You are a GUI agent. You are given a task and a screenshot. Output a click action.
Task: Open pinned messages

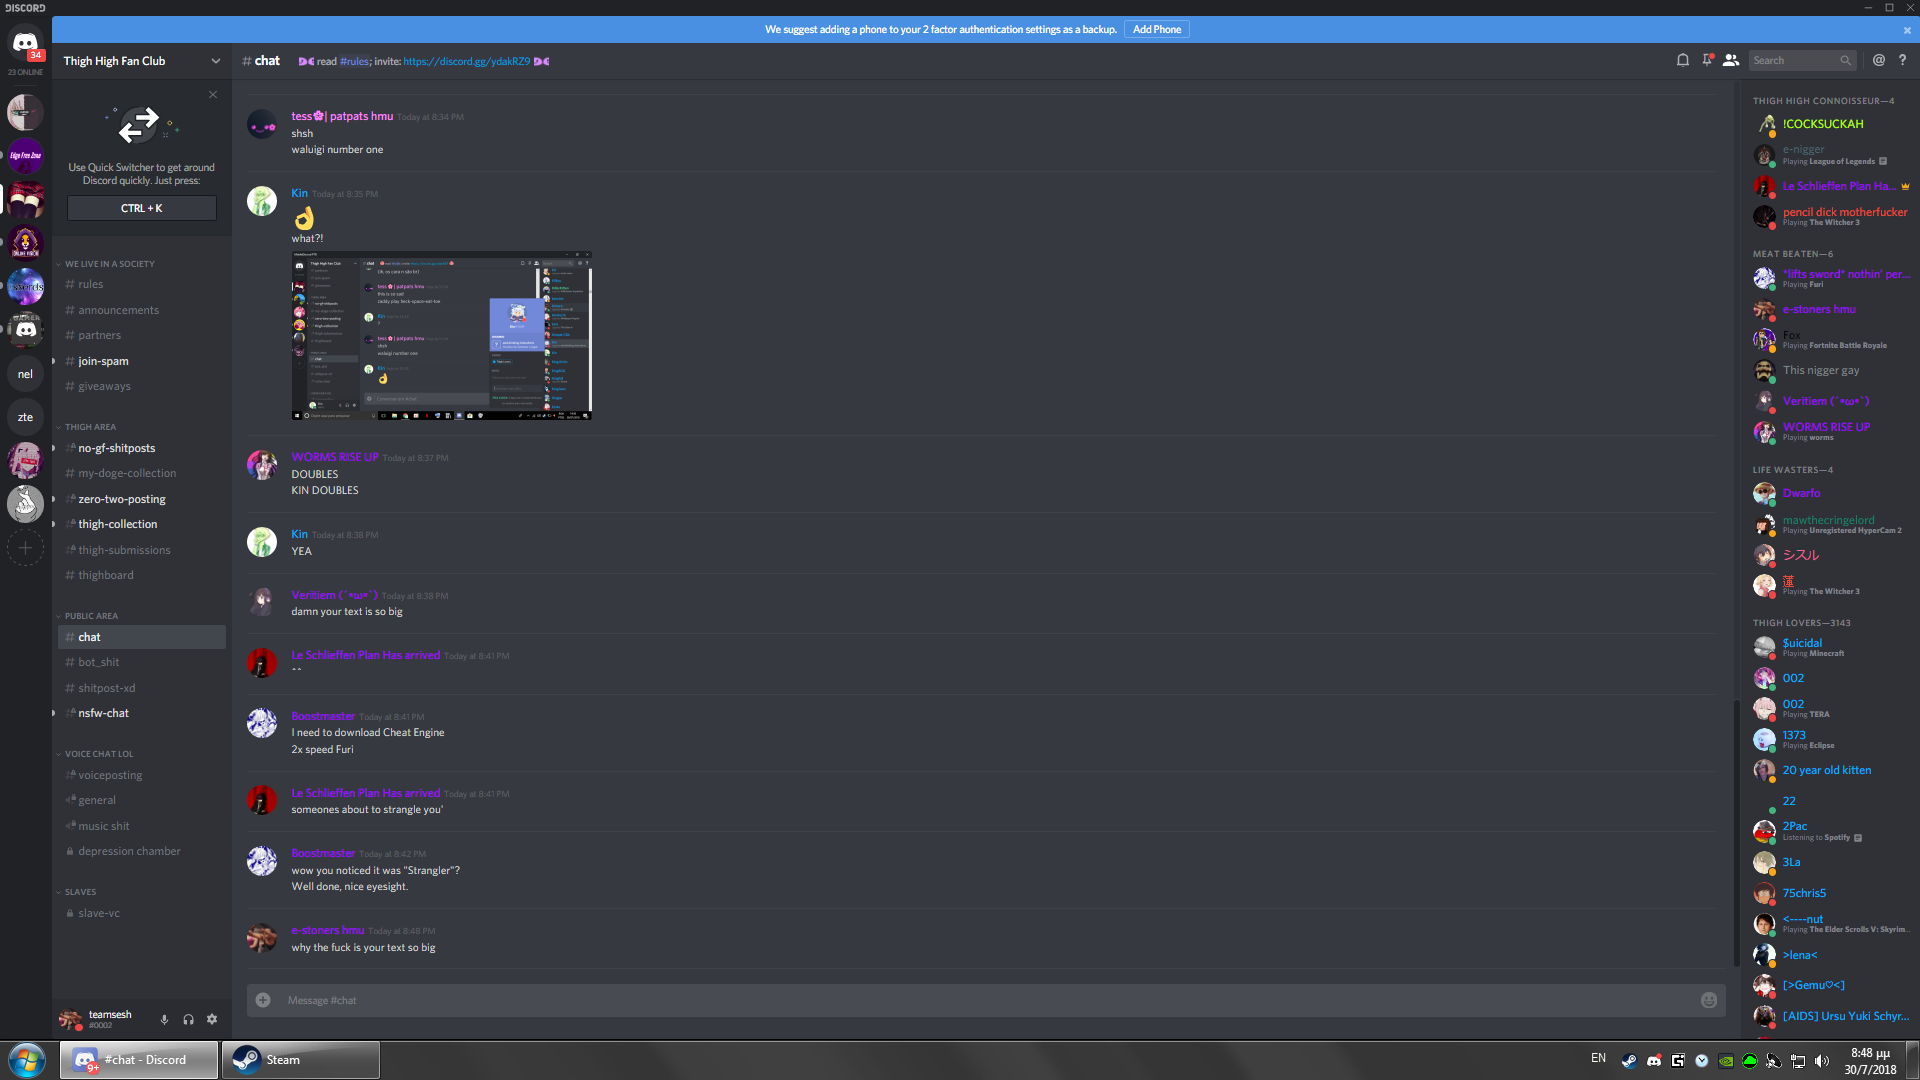(x=1707, y=60)
